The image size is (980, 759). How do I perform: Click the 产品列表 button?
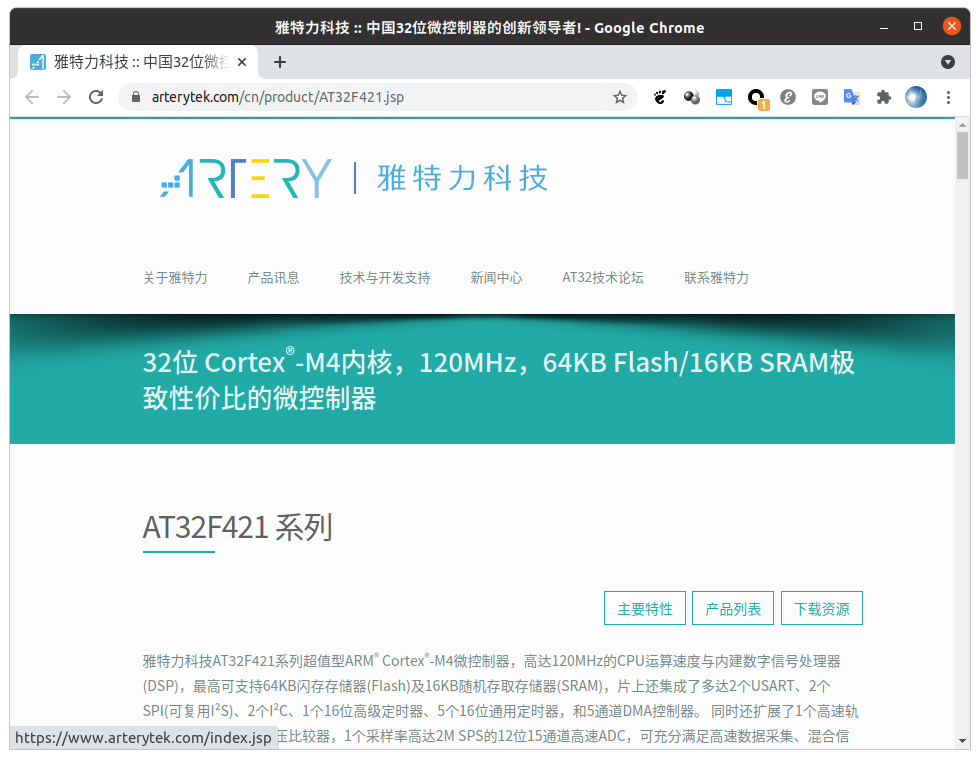click(x=733, y=608)
